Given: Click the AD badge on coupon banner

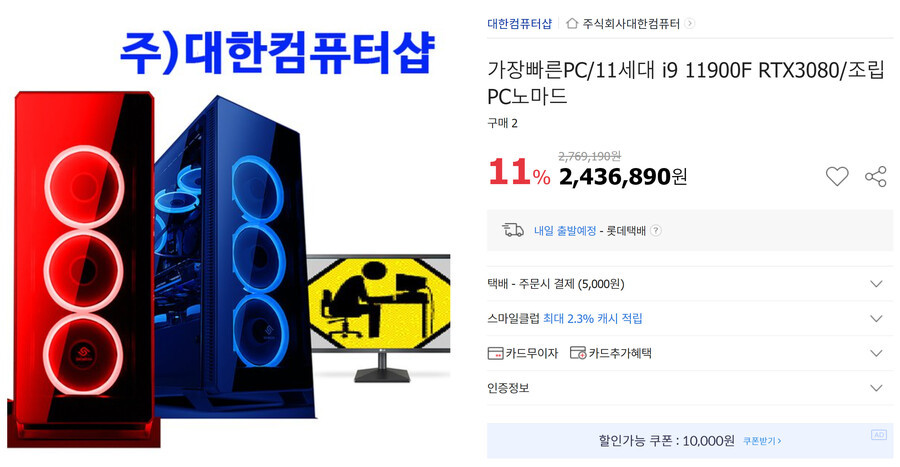Looking at the screenshot, I should point(878,435).
